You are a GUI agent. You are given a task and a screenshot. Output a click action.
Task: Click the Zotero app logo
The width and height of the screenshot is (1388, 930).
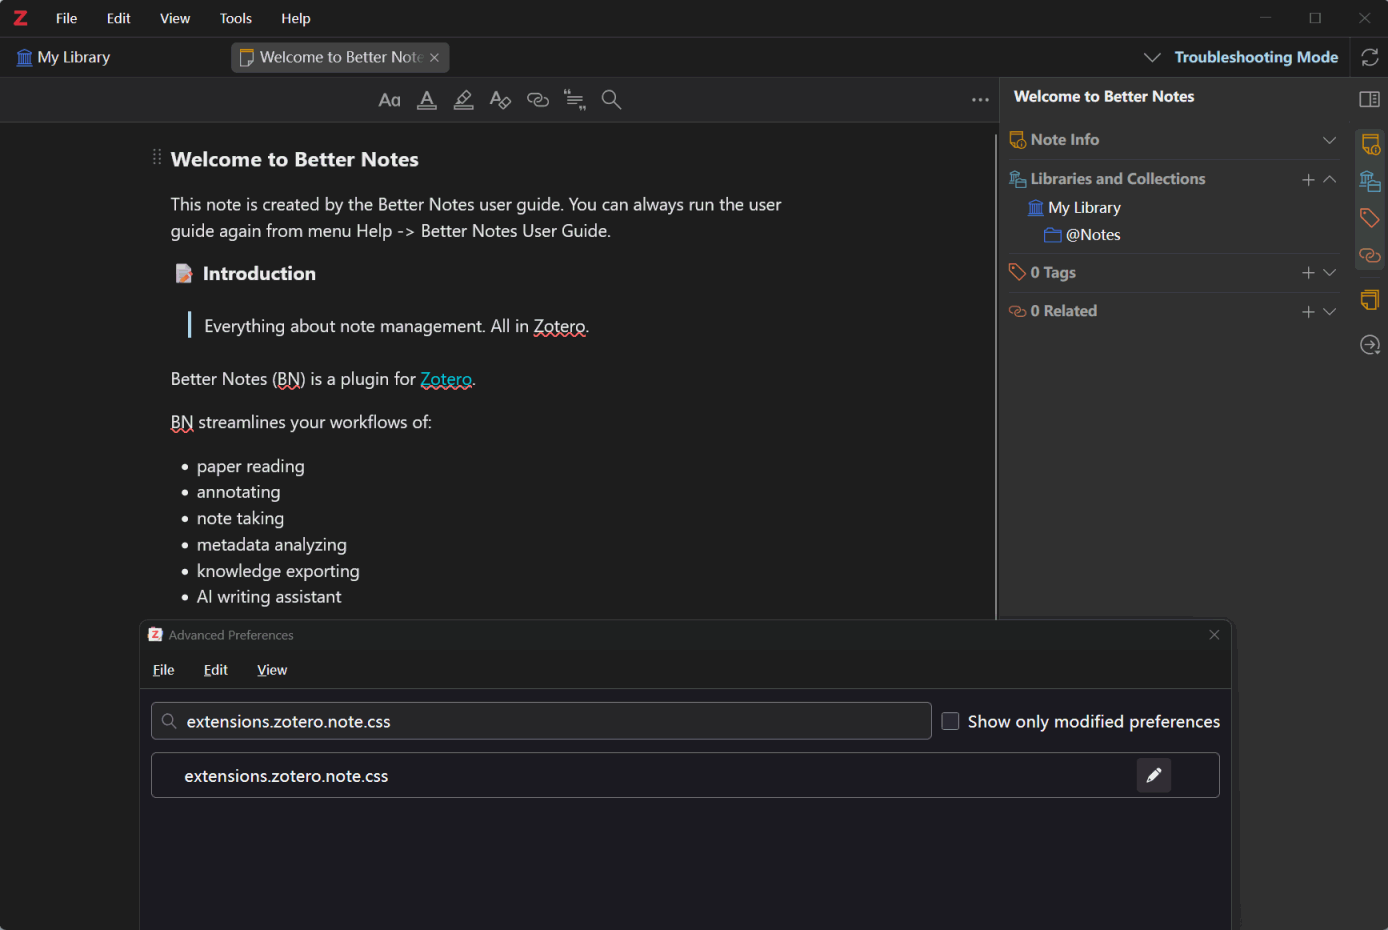click(x=20, y=18)
